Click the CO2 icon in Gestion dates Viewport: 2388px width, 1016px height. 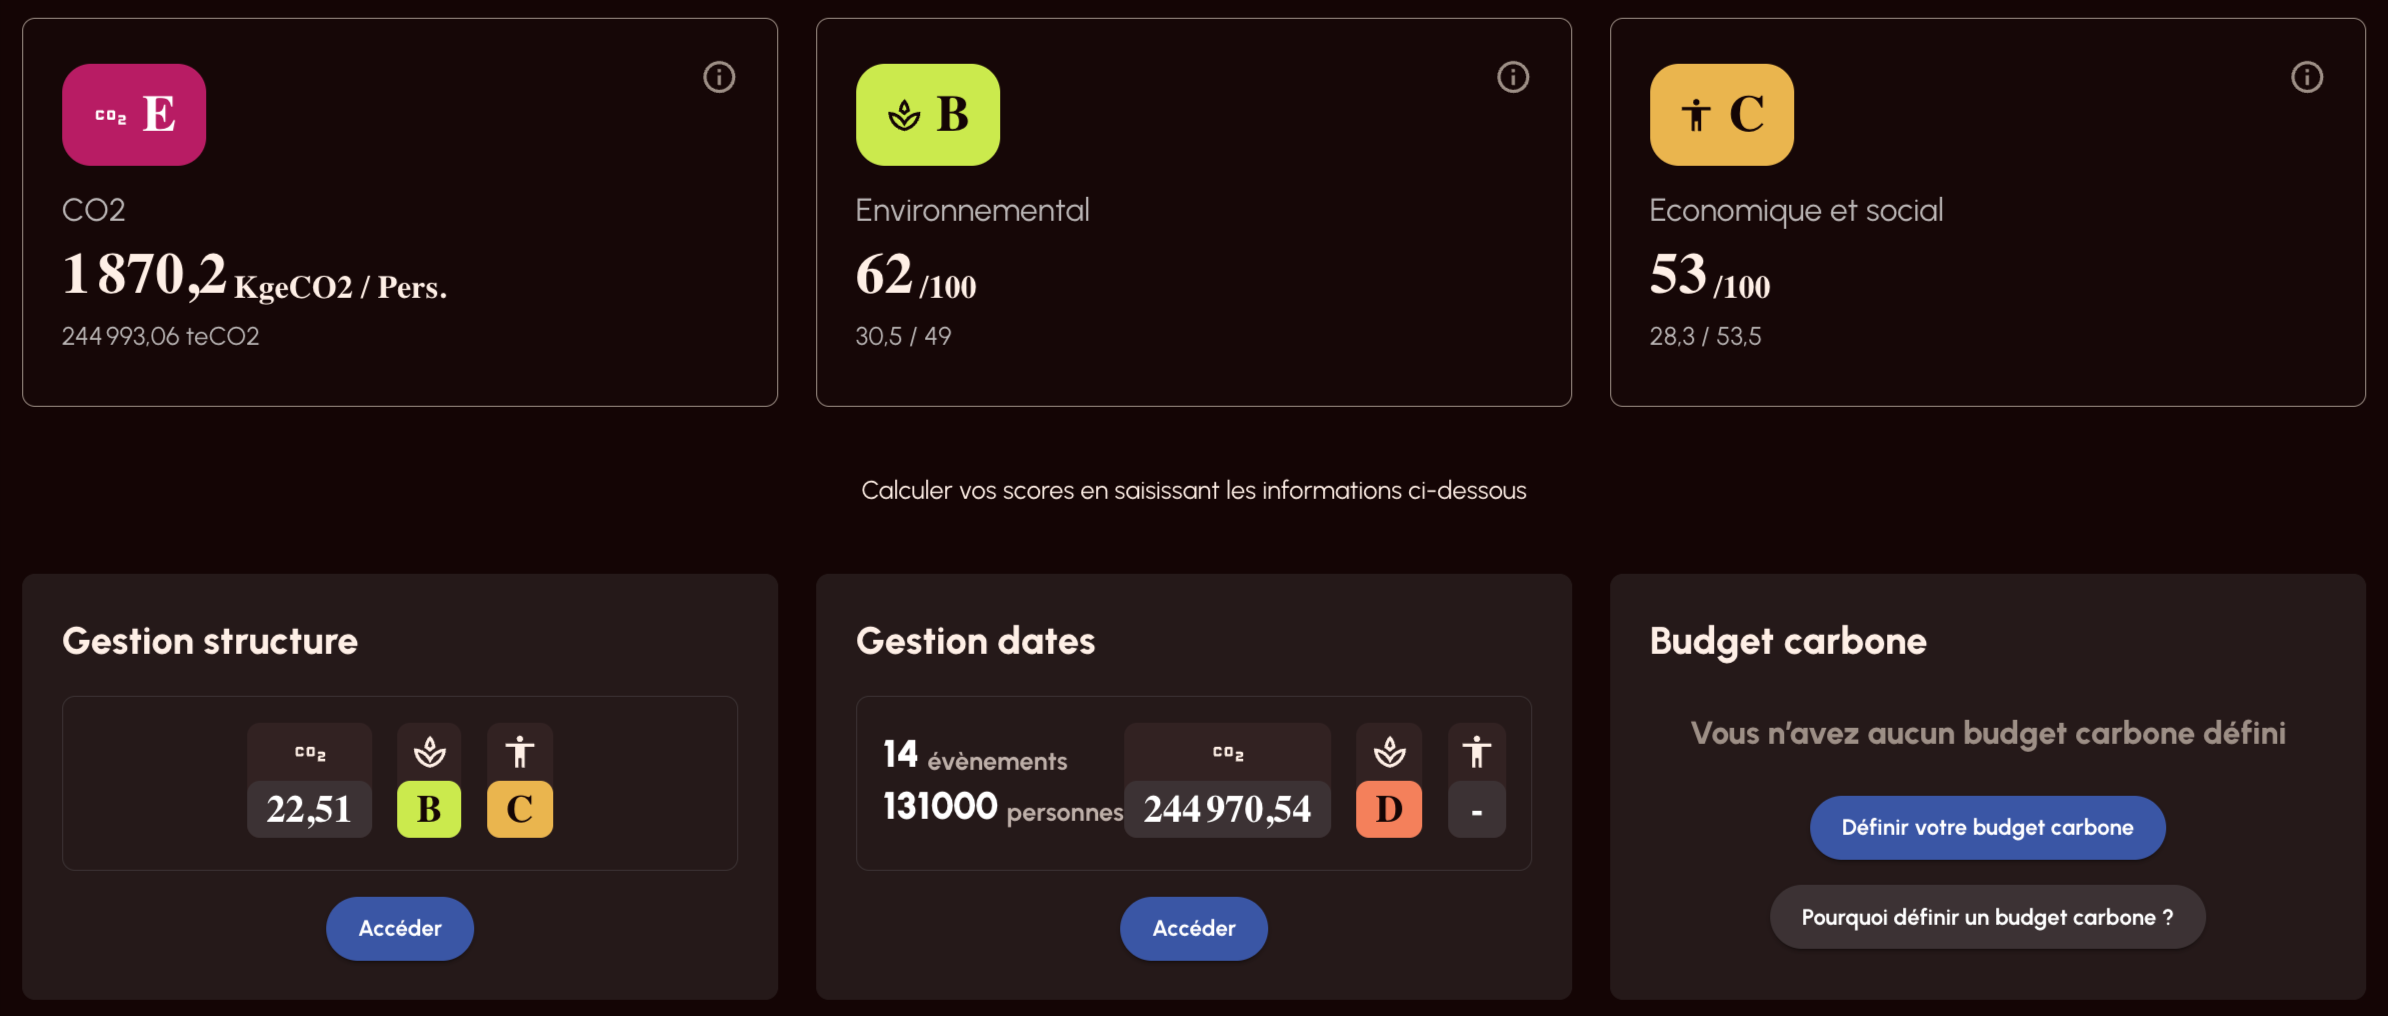click(1228, 753)
